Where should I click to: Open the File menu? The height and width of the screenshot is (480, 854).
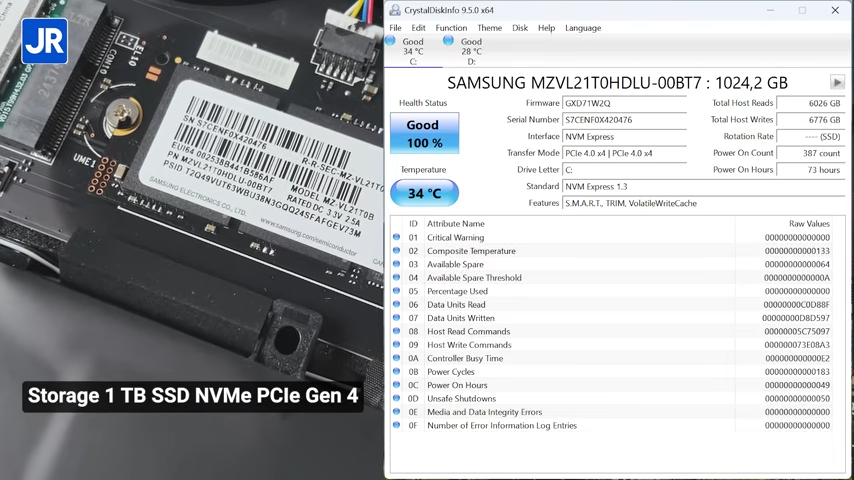coord(395,28)
